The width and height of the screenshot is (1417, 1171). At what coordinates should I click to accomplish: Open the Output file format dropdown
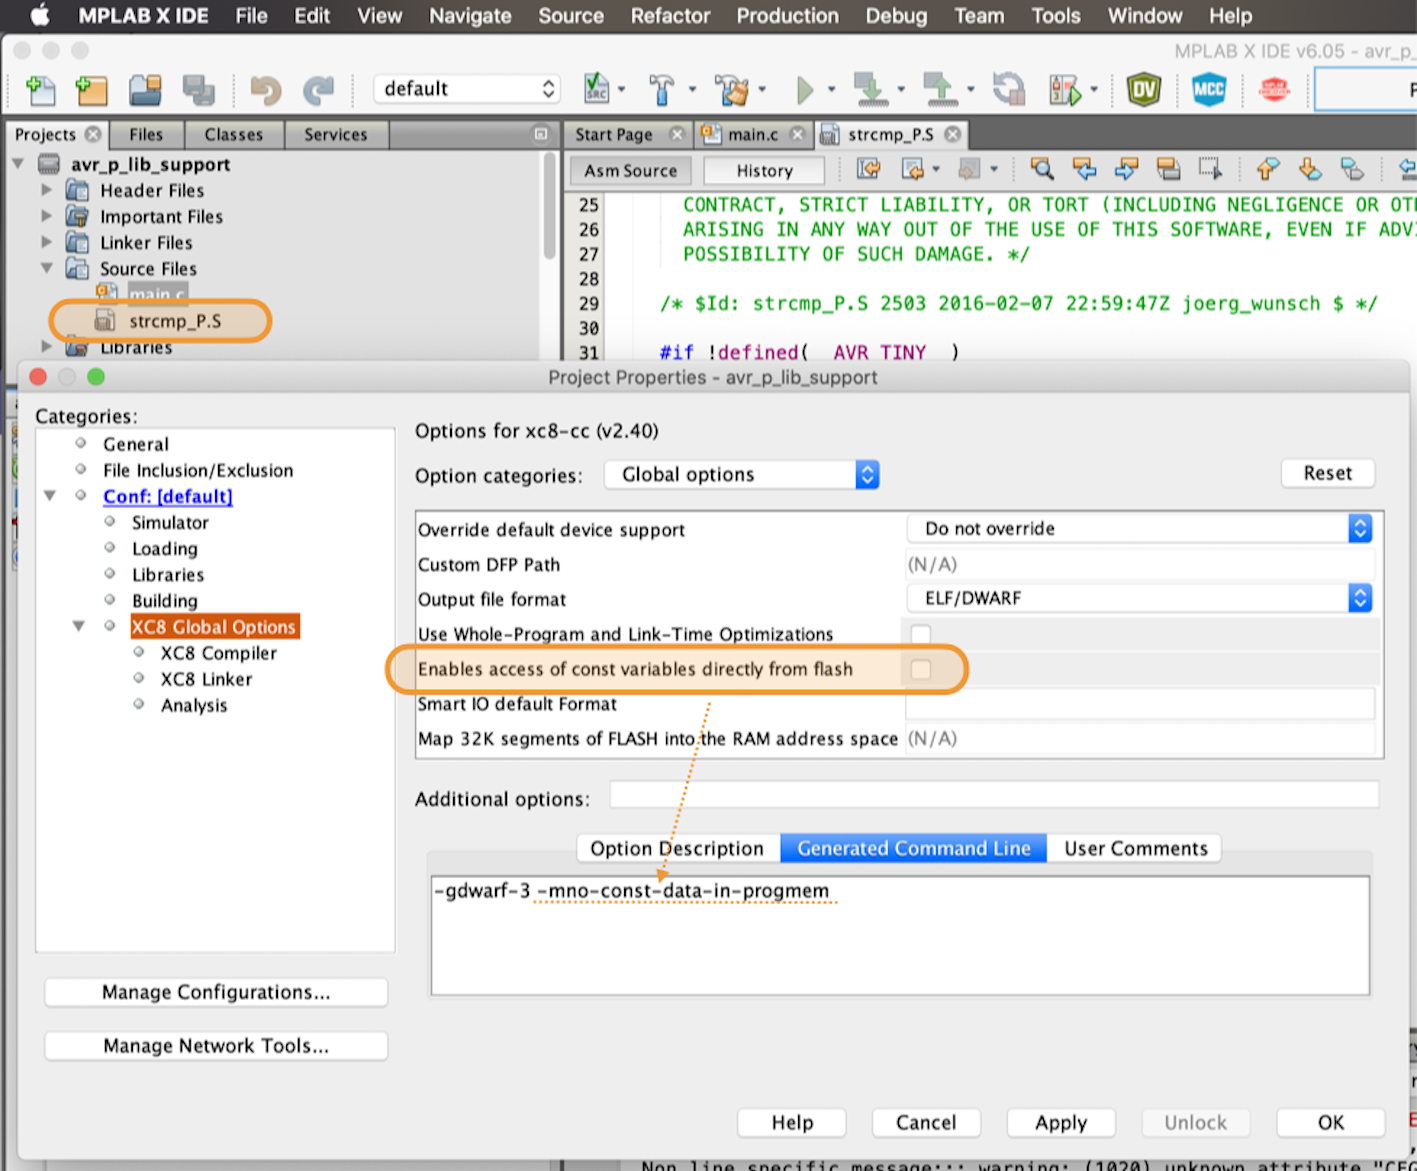1138,598
